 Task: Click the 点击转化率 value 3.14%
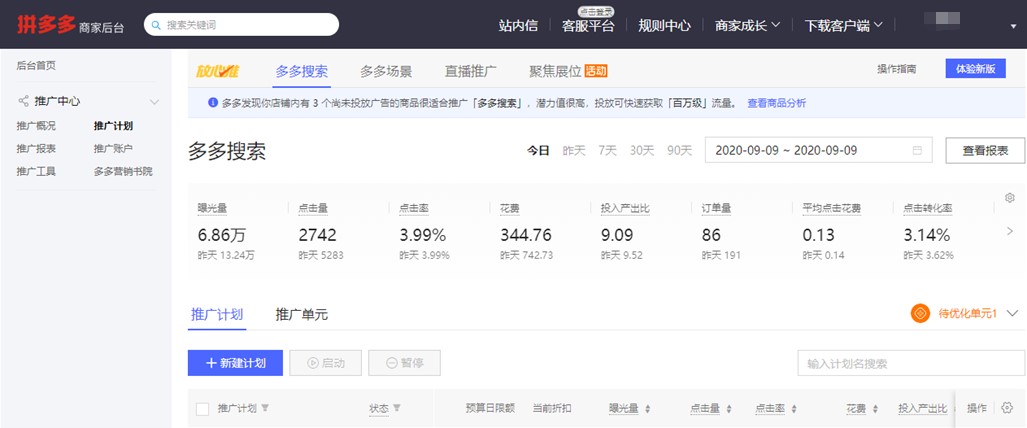(x=926, y=235)
